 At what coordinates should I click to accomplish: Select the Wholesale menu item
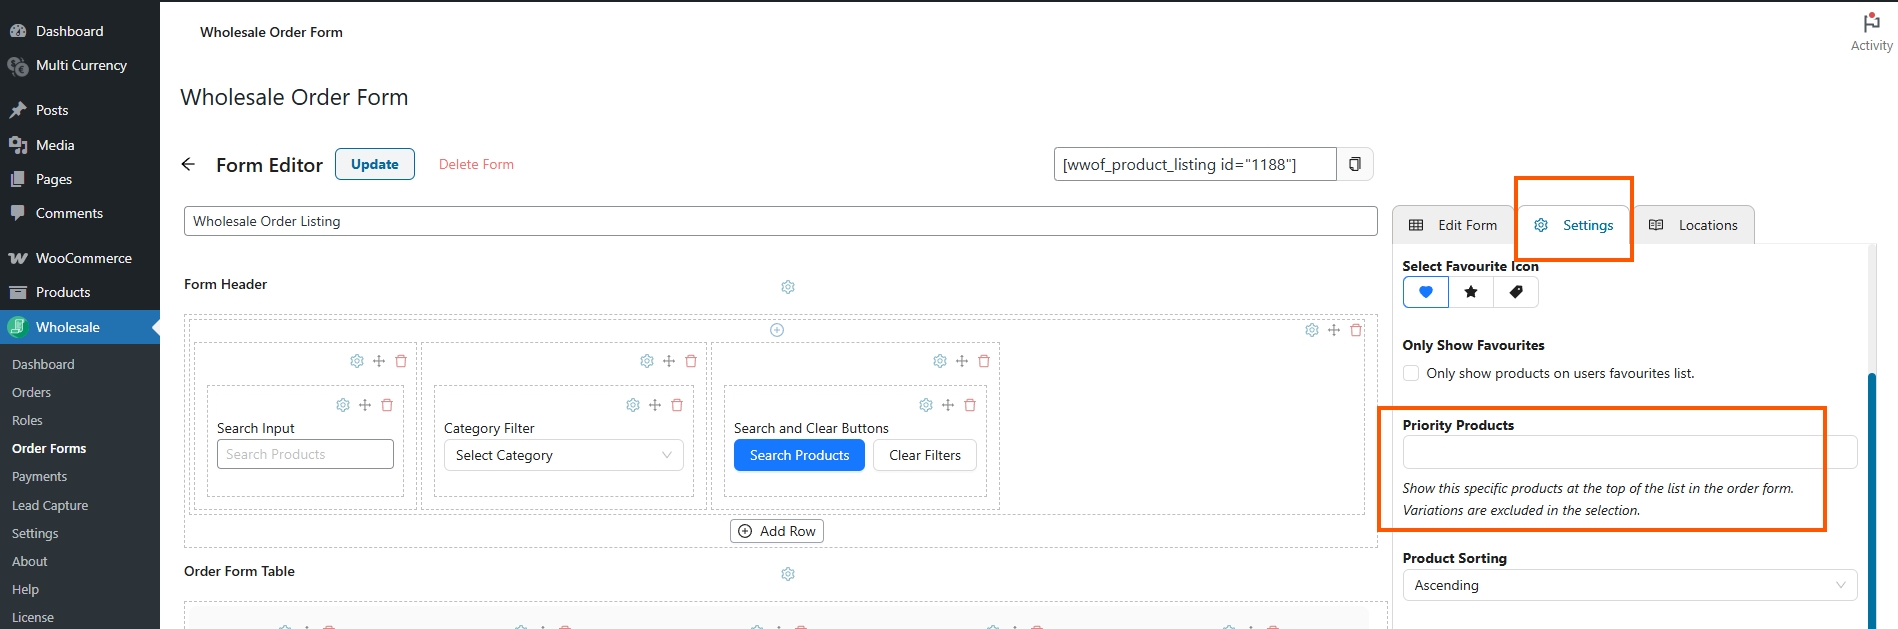coord(80,327)
